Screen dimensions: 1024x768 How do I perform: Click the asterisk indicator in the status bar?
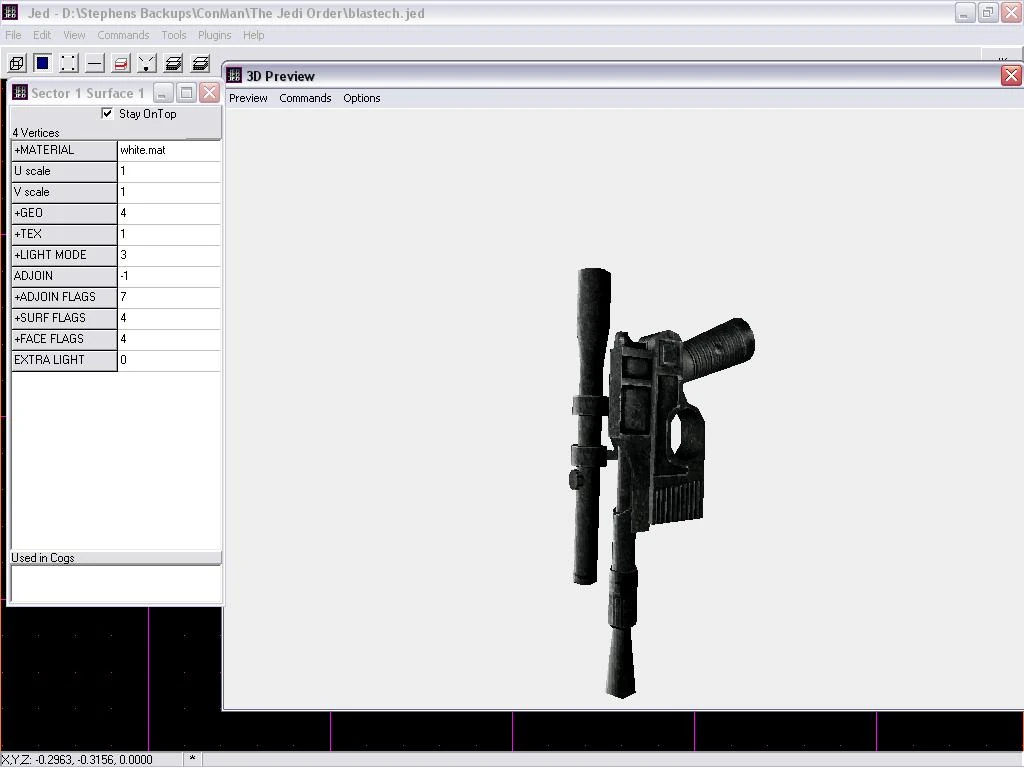192,759
